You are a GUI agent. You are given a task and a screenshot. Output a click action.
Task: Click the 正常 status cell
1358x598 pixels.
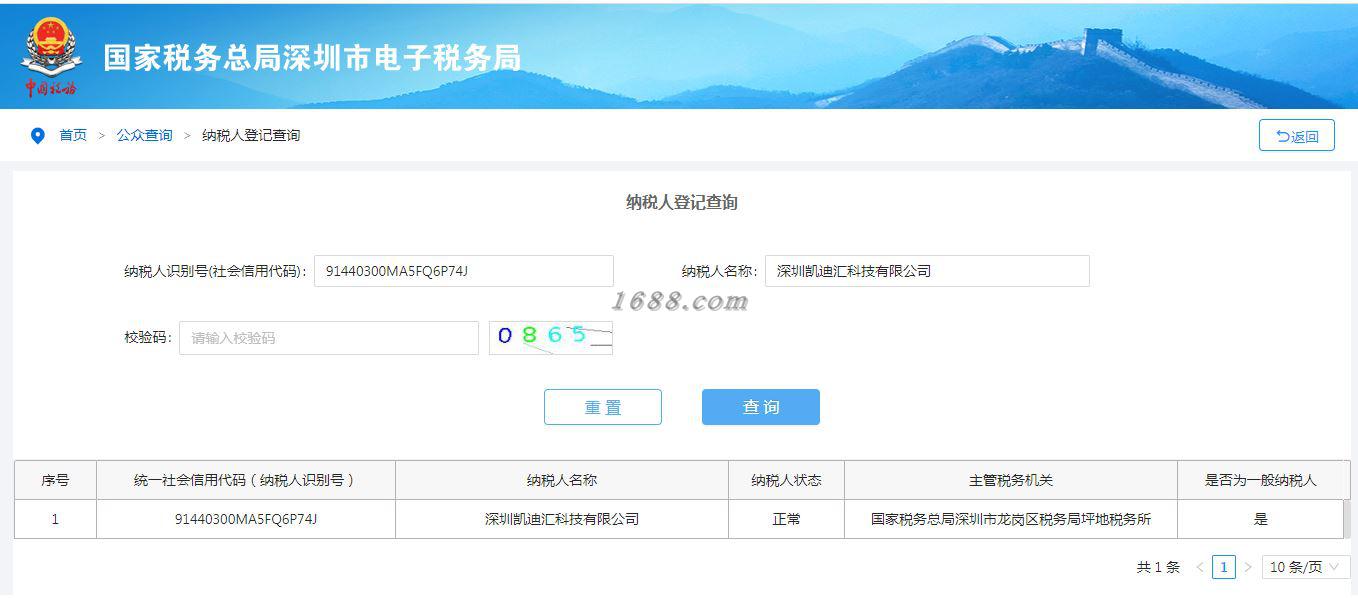pyautogui.click(x=786, y=519)
